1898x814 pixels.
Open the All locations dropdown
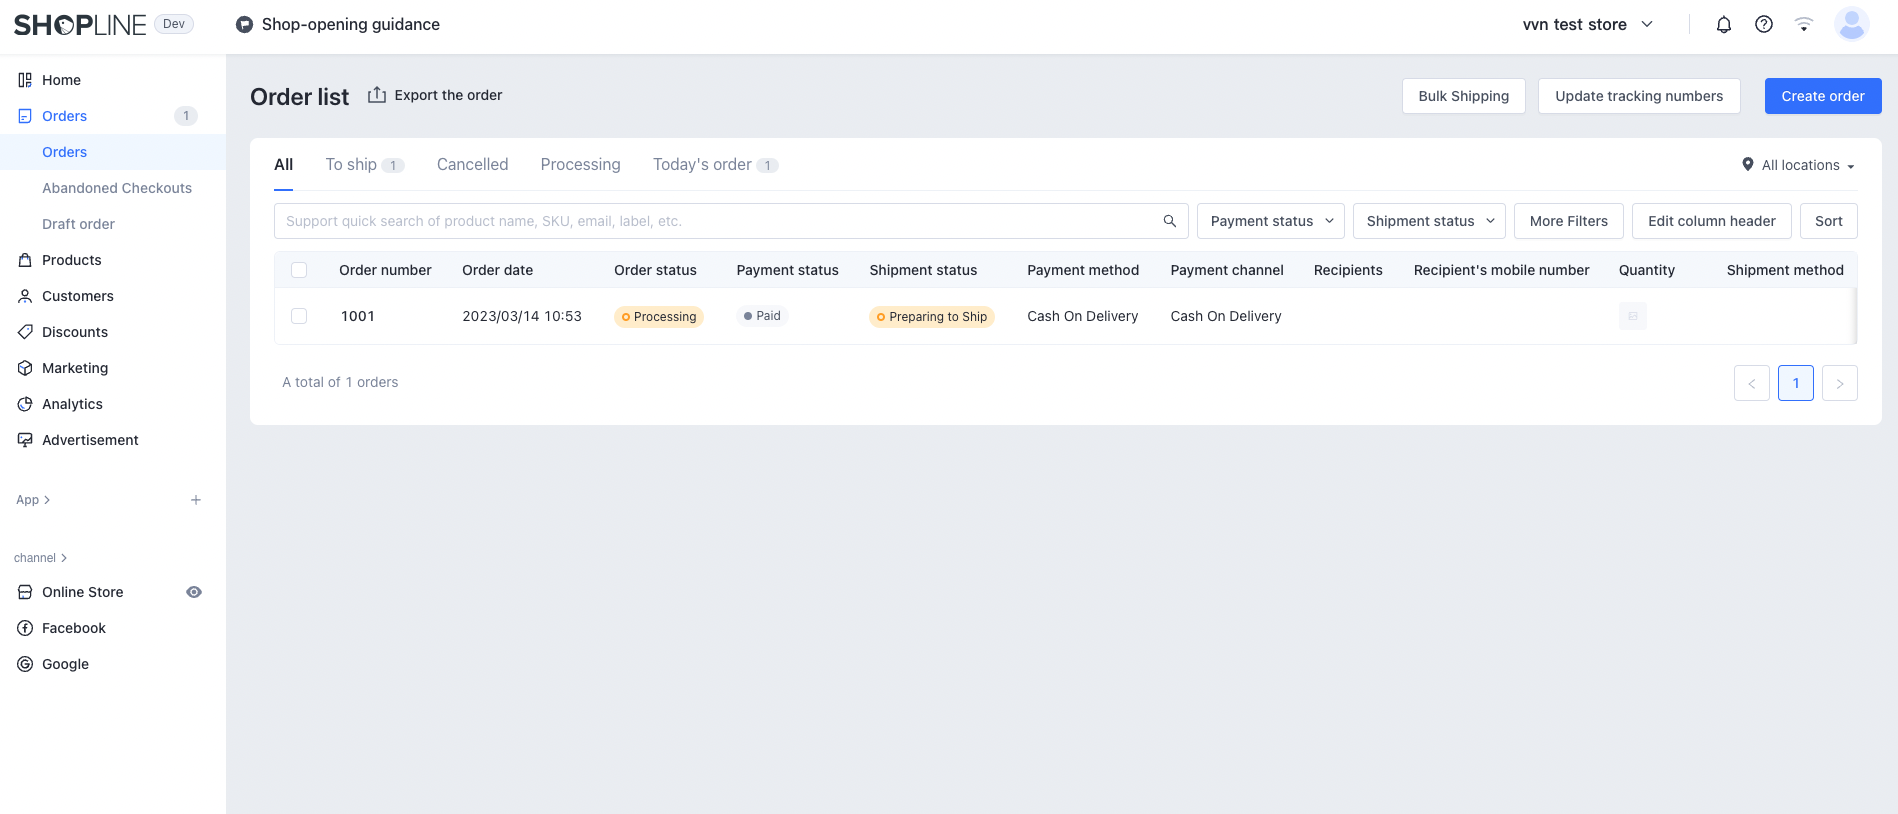coord(1798,165)
